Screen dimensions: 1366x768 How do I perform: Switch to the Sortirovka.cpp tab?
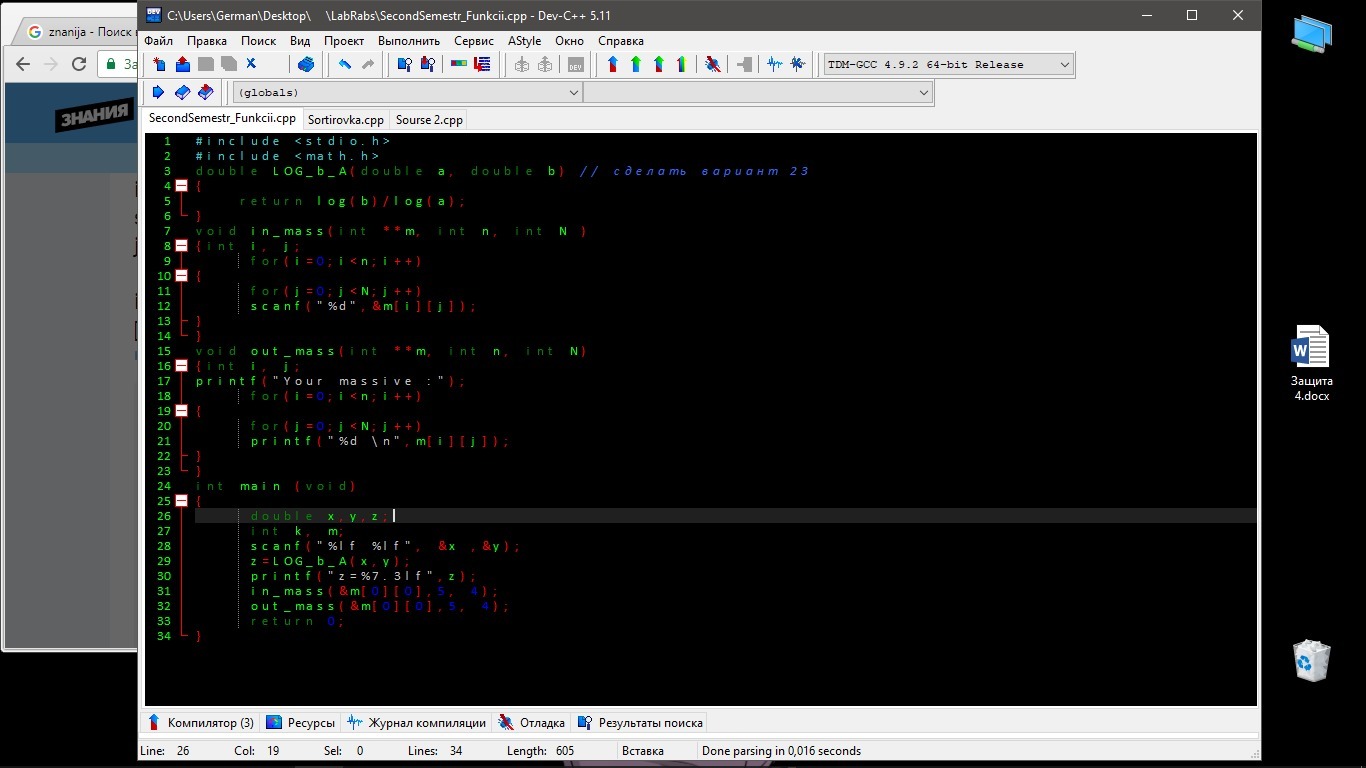pyautogui.click(x=345, y=120)
